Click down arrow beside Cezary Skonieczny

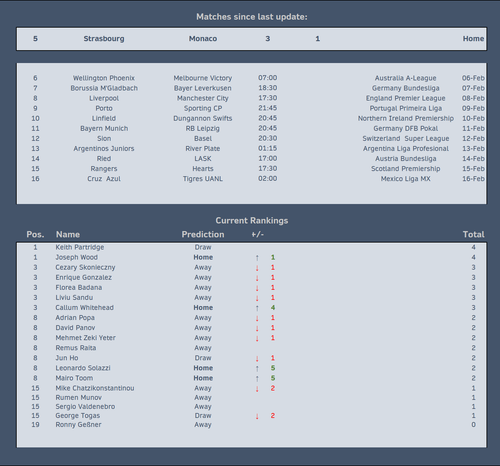[257, 268]
